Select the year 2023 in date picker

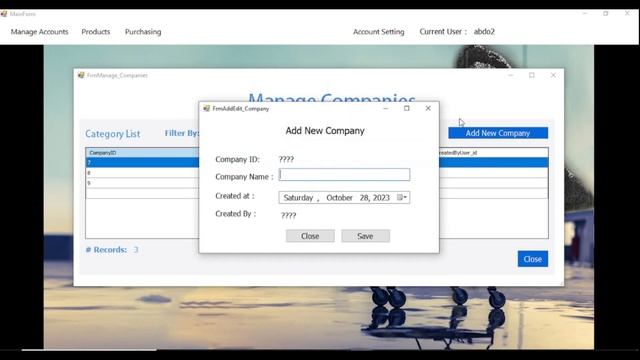(381, 198)
